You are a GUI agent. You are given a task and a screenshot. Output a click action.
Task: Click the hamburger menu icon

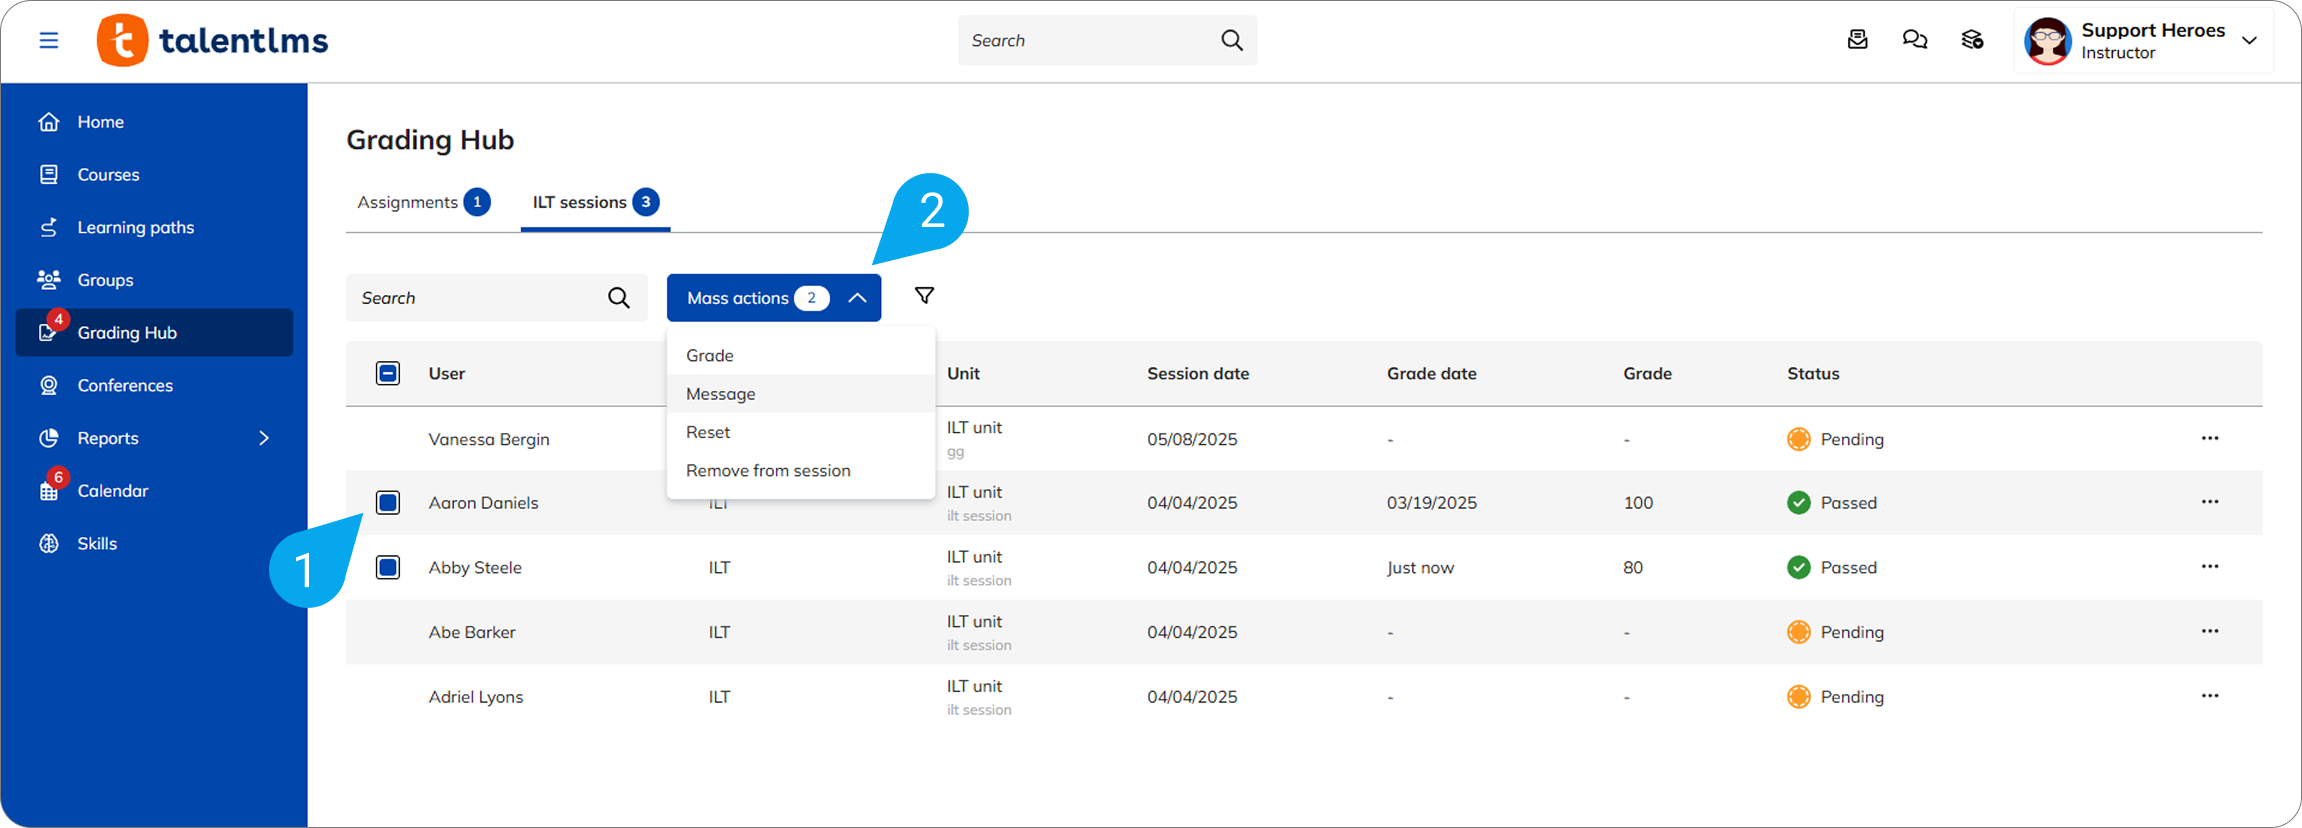pos(48,40)
